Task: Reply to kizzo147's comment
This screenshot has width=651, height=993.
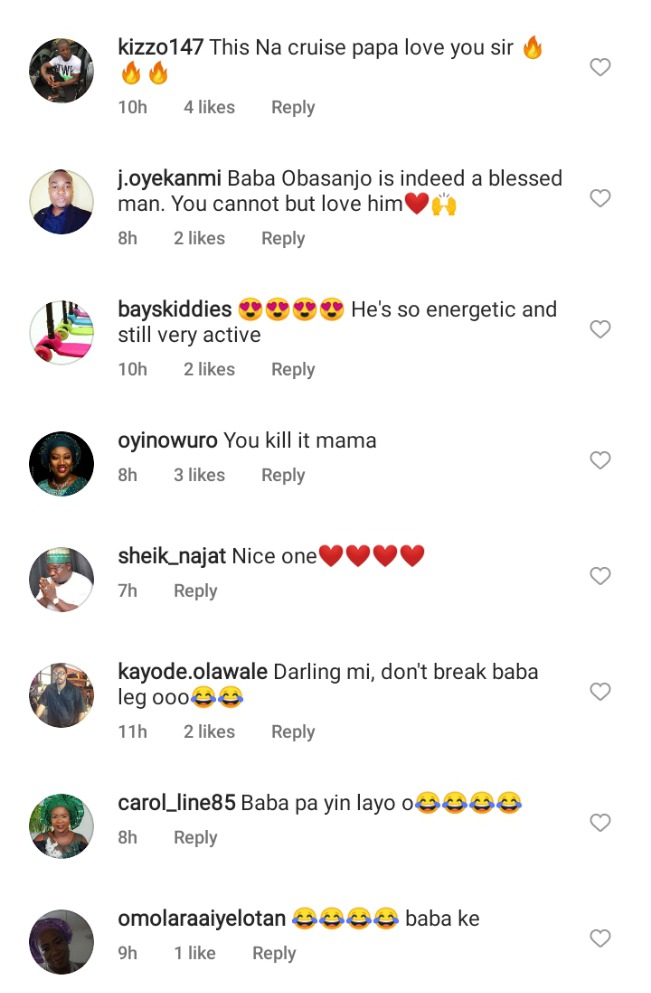Action: (x=293, y=108)
